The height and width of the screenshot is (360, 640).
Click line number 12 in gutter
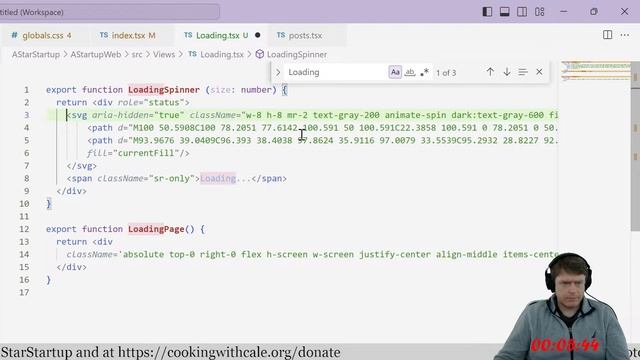click(x=24, y=229)
